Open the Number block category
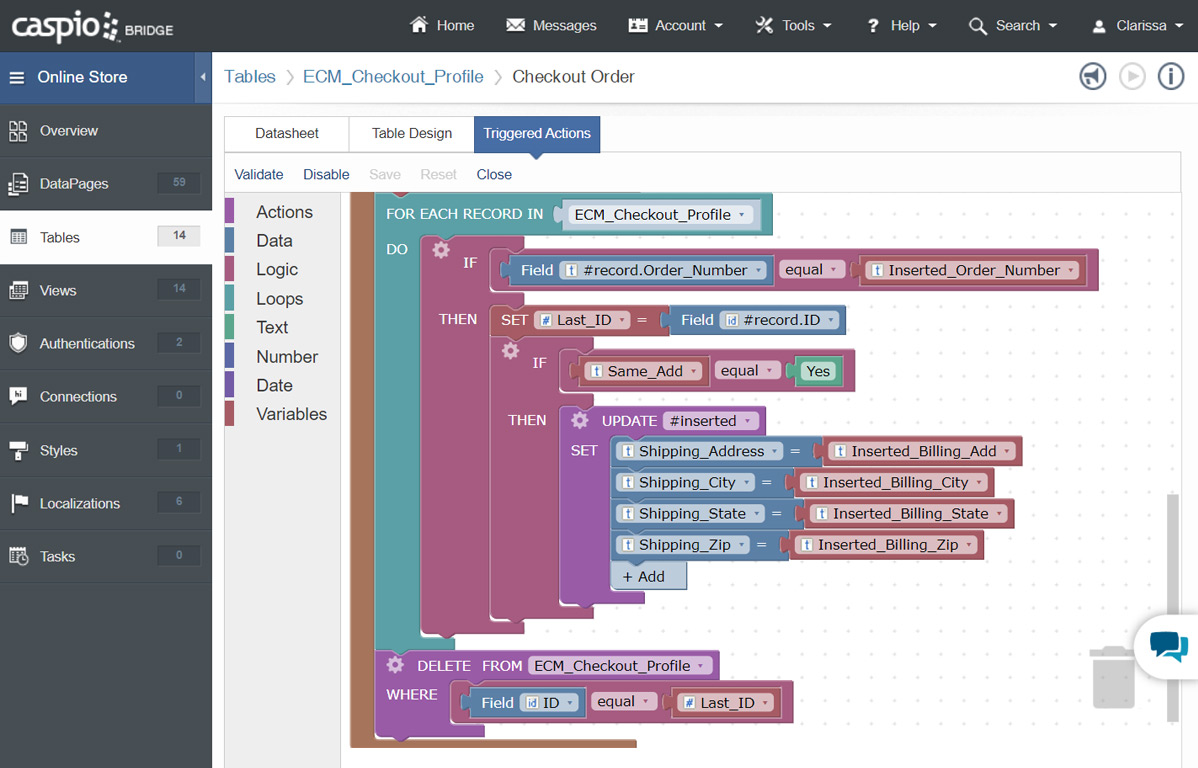The width and height of the screenshot is (1198, 768). (x=287, y=357)
